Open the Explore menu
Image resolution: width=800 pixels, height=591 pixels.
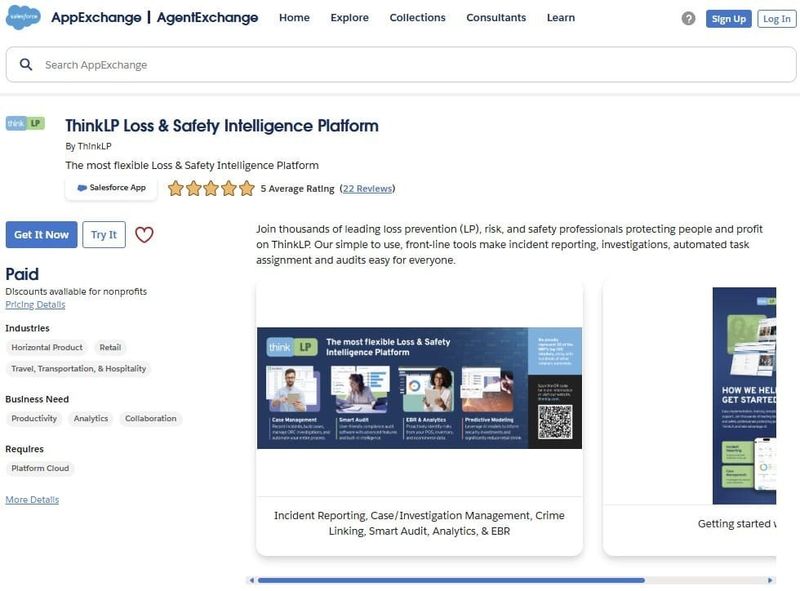point(349,18)
